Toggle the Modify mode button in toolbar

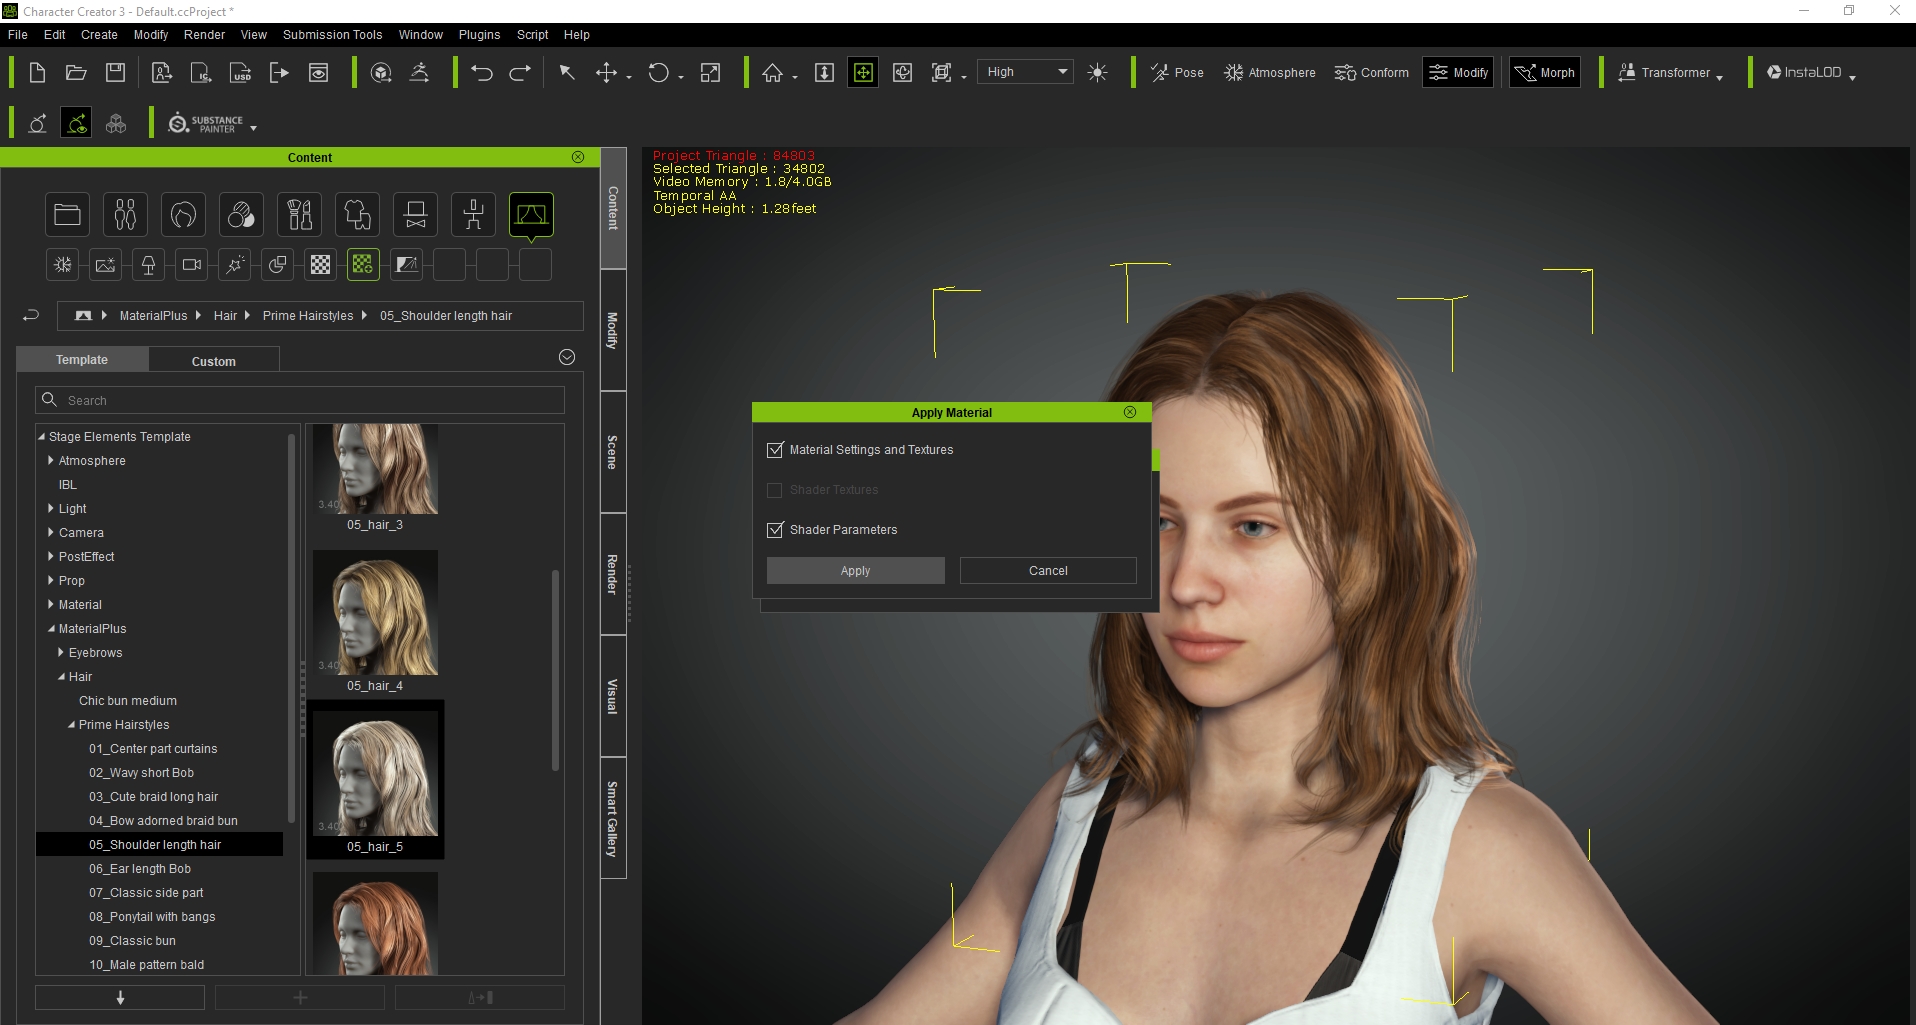pos(1458,72)
